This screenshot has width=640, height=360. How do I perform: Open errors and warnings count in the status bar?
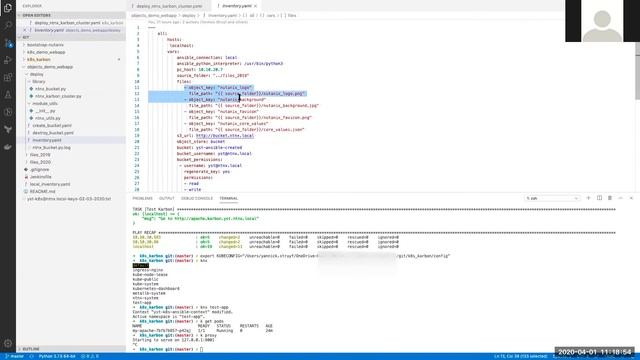(x=89, y=356)
